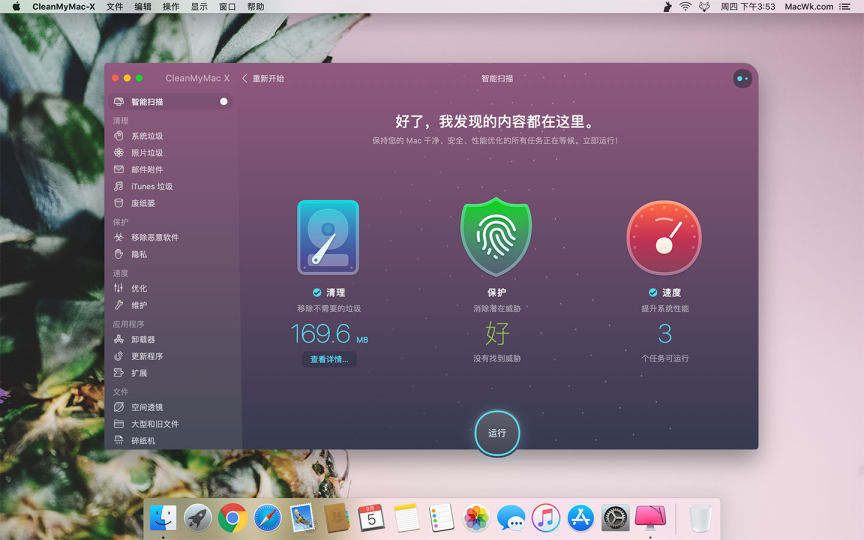The height and width of the screenshot is (540, 864).
Task: Open 邮件附件 (Mail Attachments) section
Action: point(146,170)
